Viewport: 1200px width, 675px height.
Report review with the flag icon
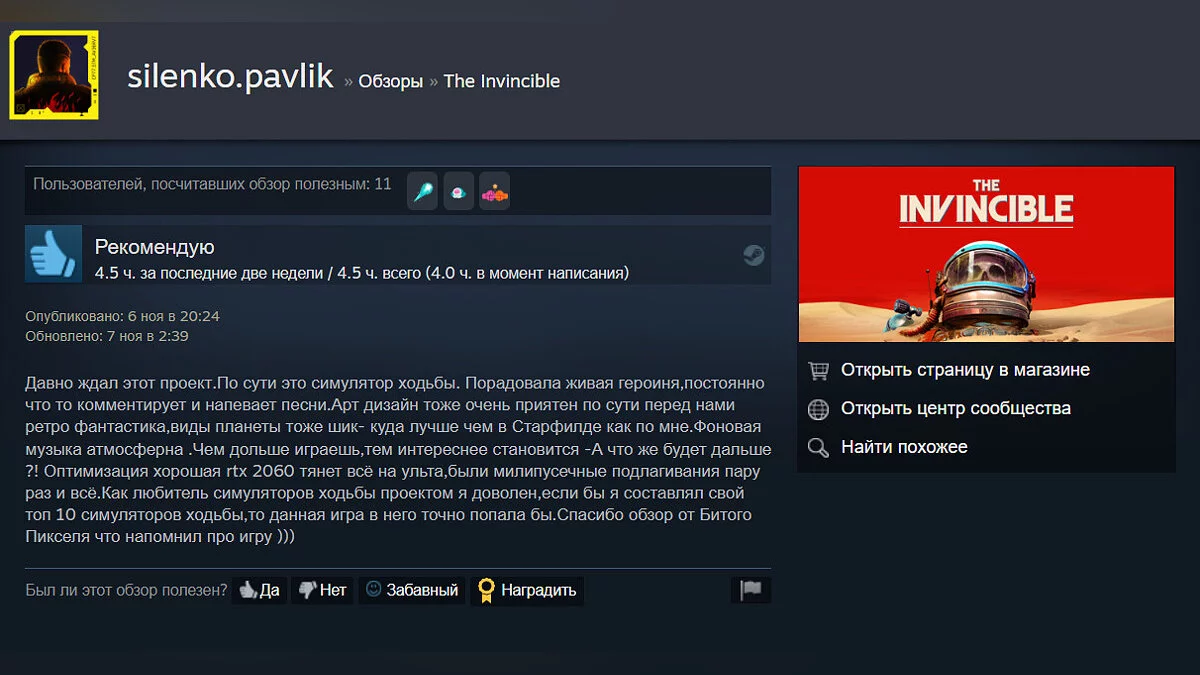(751, 590)
